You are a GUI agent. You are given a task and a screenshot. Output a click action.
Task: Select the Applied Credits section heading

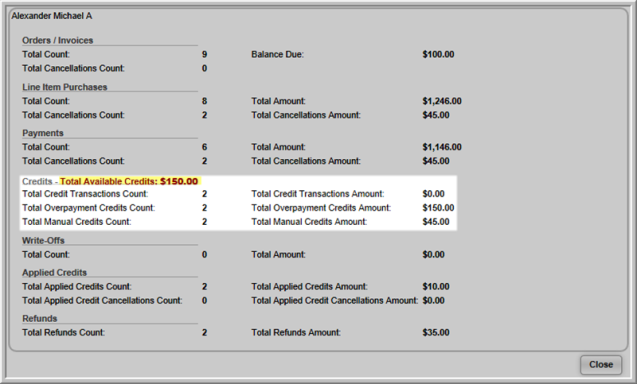pos(54,272)
